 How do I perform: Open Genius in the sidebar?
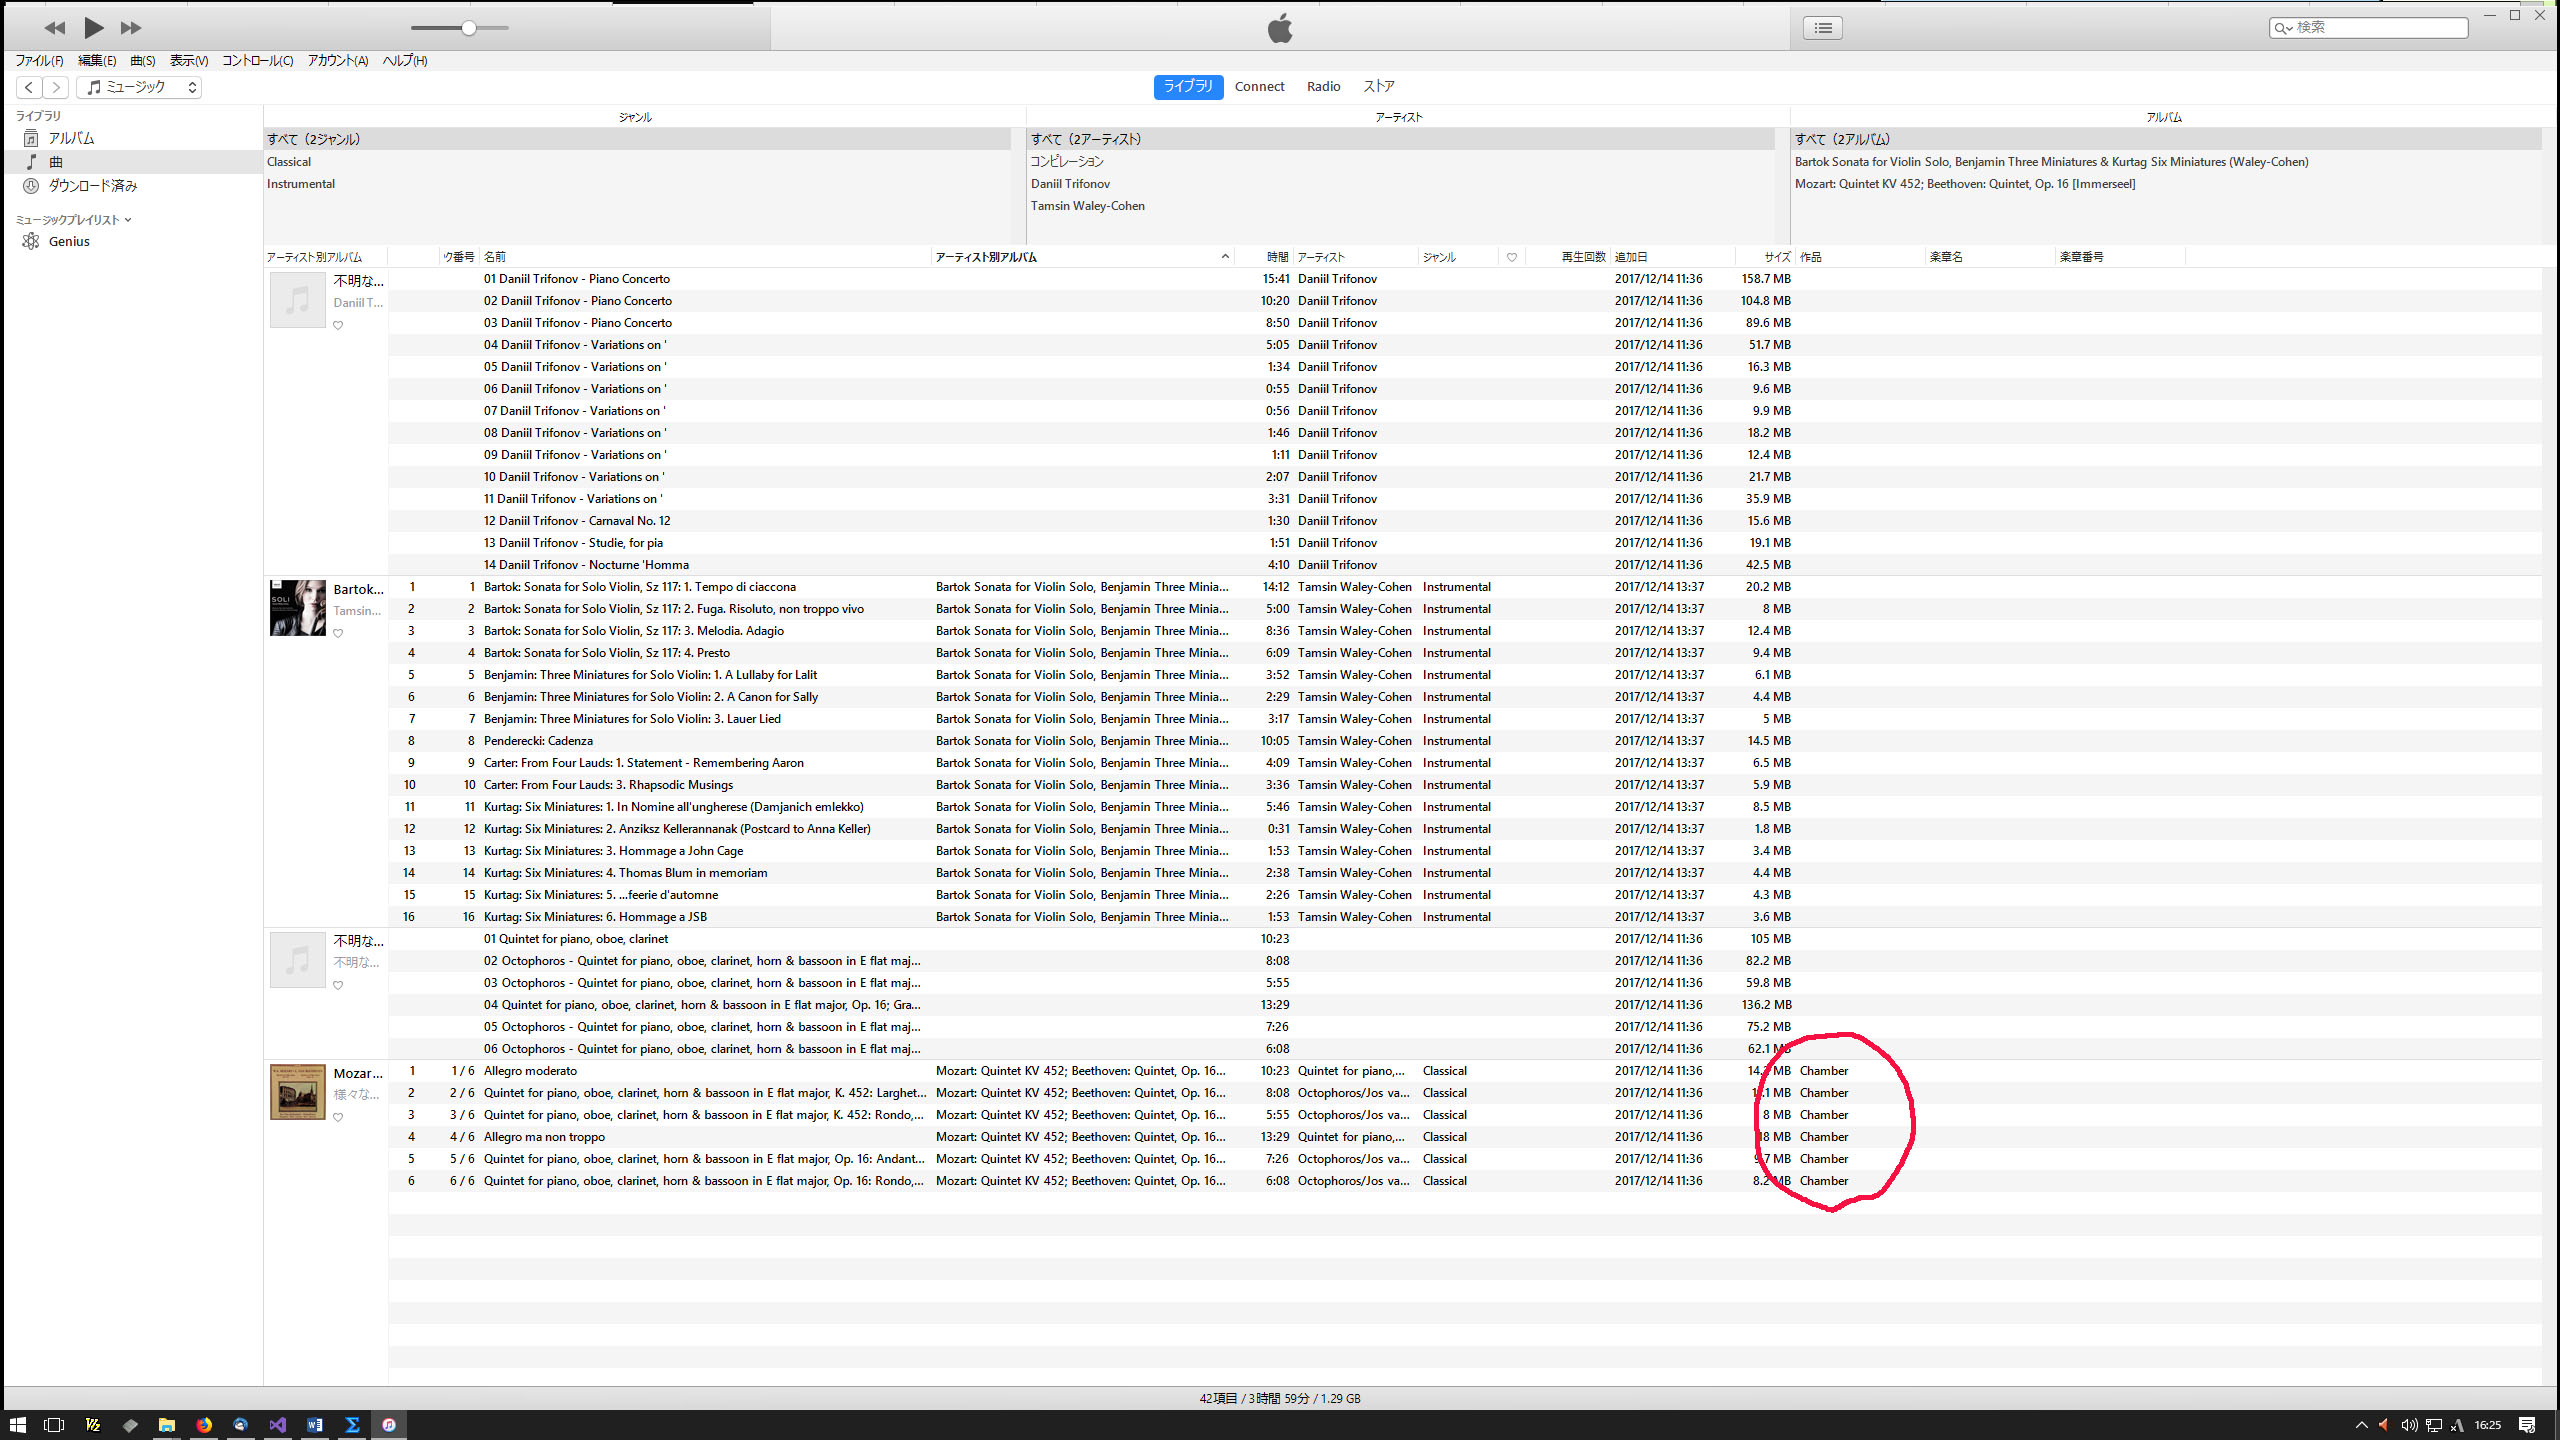click(69, 241)
